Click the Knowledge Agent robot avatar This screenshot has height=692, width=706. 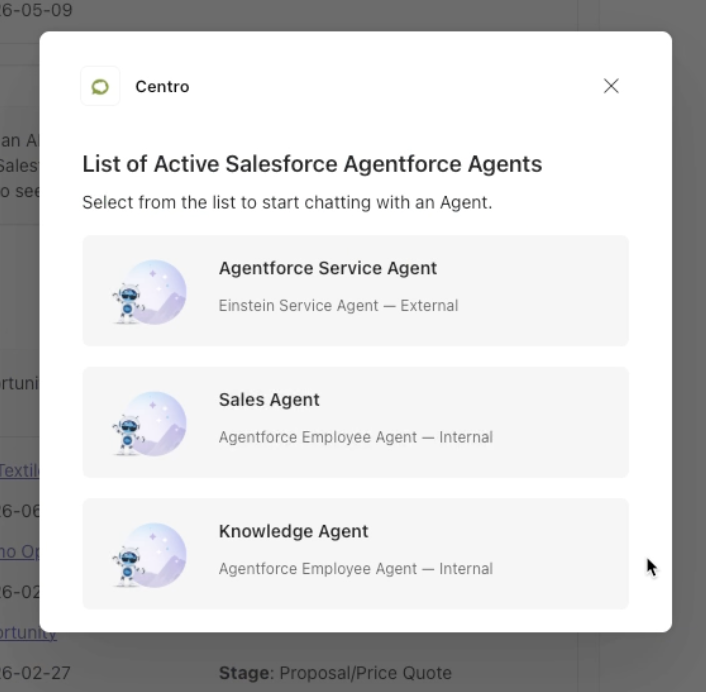pos(149,555)
